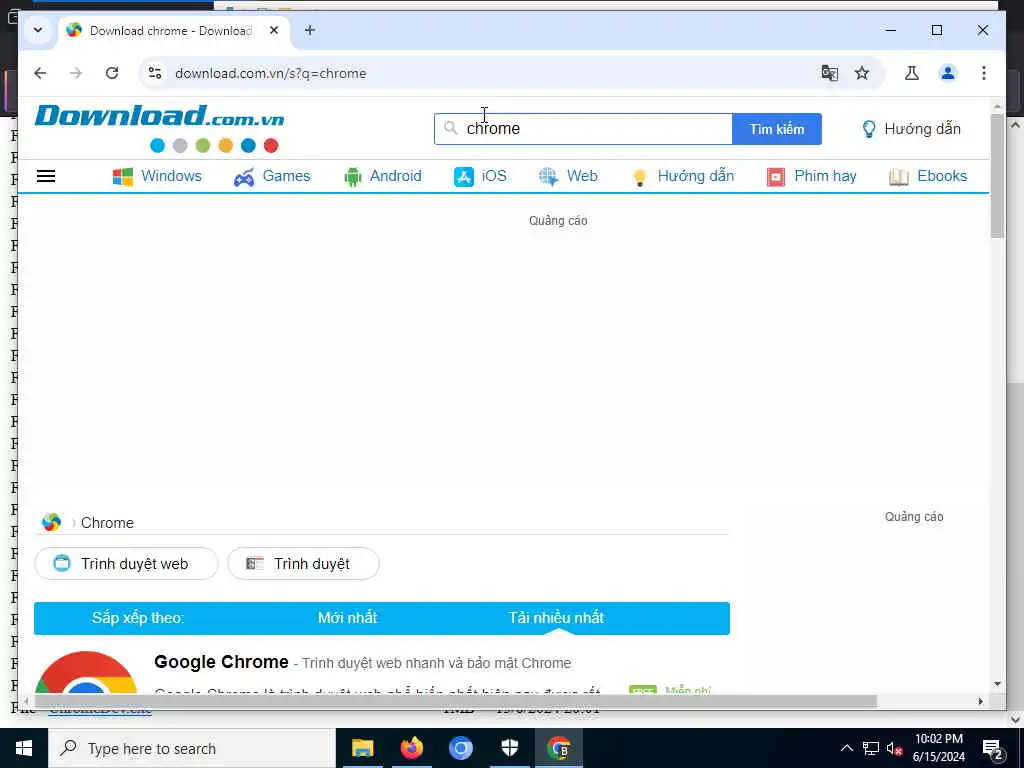This screenshot has height=768, width=1024.
Task: Open Windows Security shield in taskbar
Action: point(509,748)
